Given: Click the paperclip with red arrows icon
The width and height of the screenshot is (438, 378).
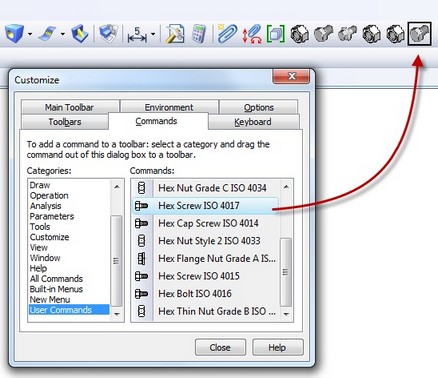Looking at the screenshot, I should [252, 34].
